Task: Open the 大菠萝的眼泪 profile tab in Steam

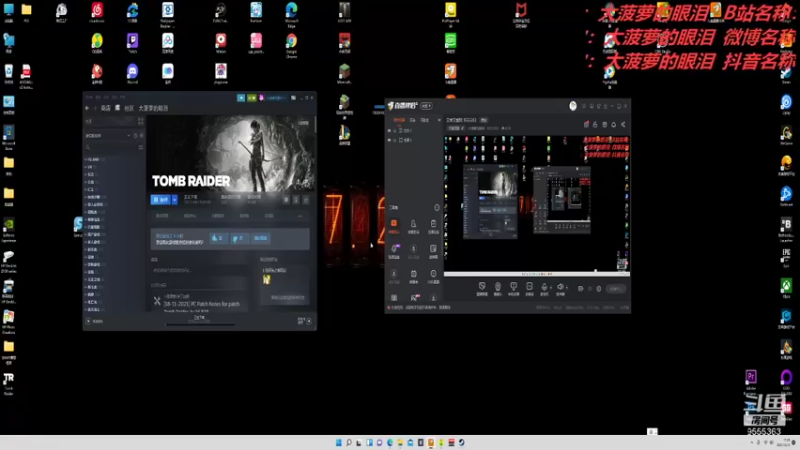Action: pyautogui.click(x=153, y=108)
